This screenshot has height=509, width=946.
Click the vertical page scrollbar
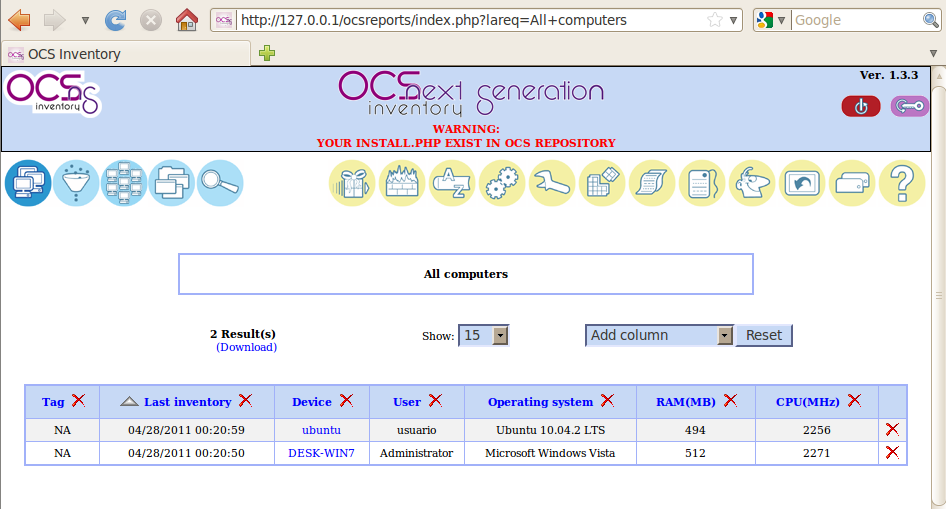939,296
